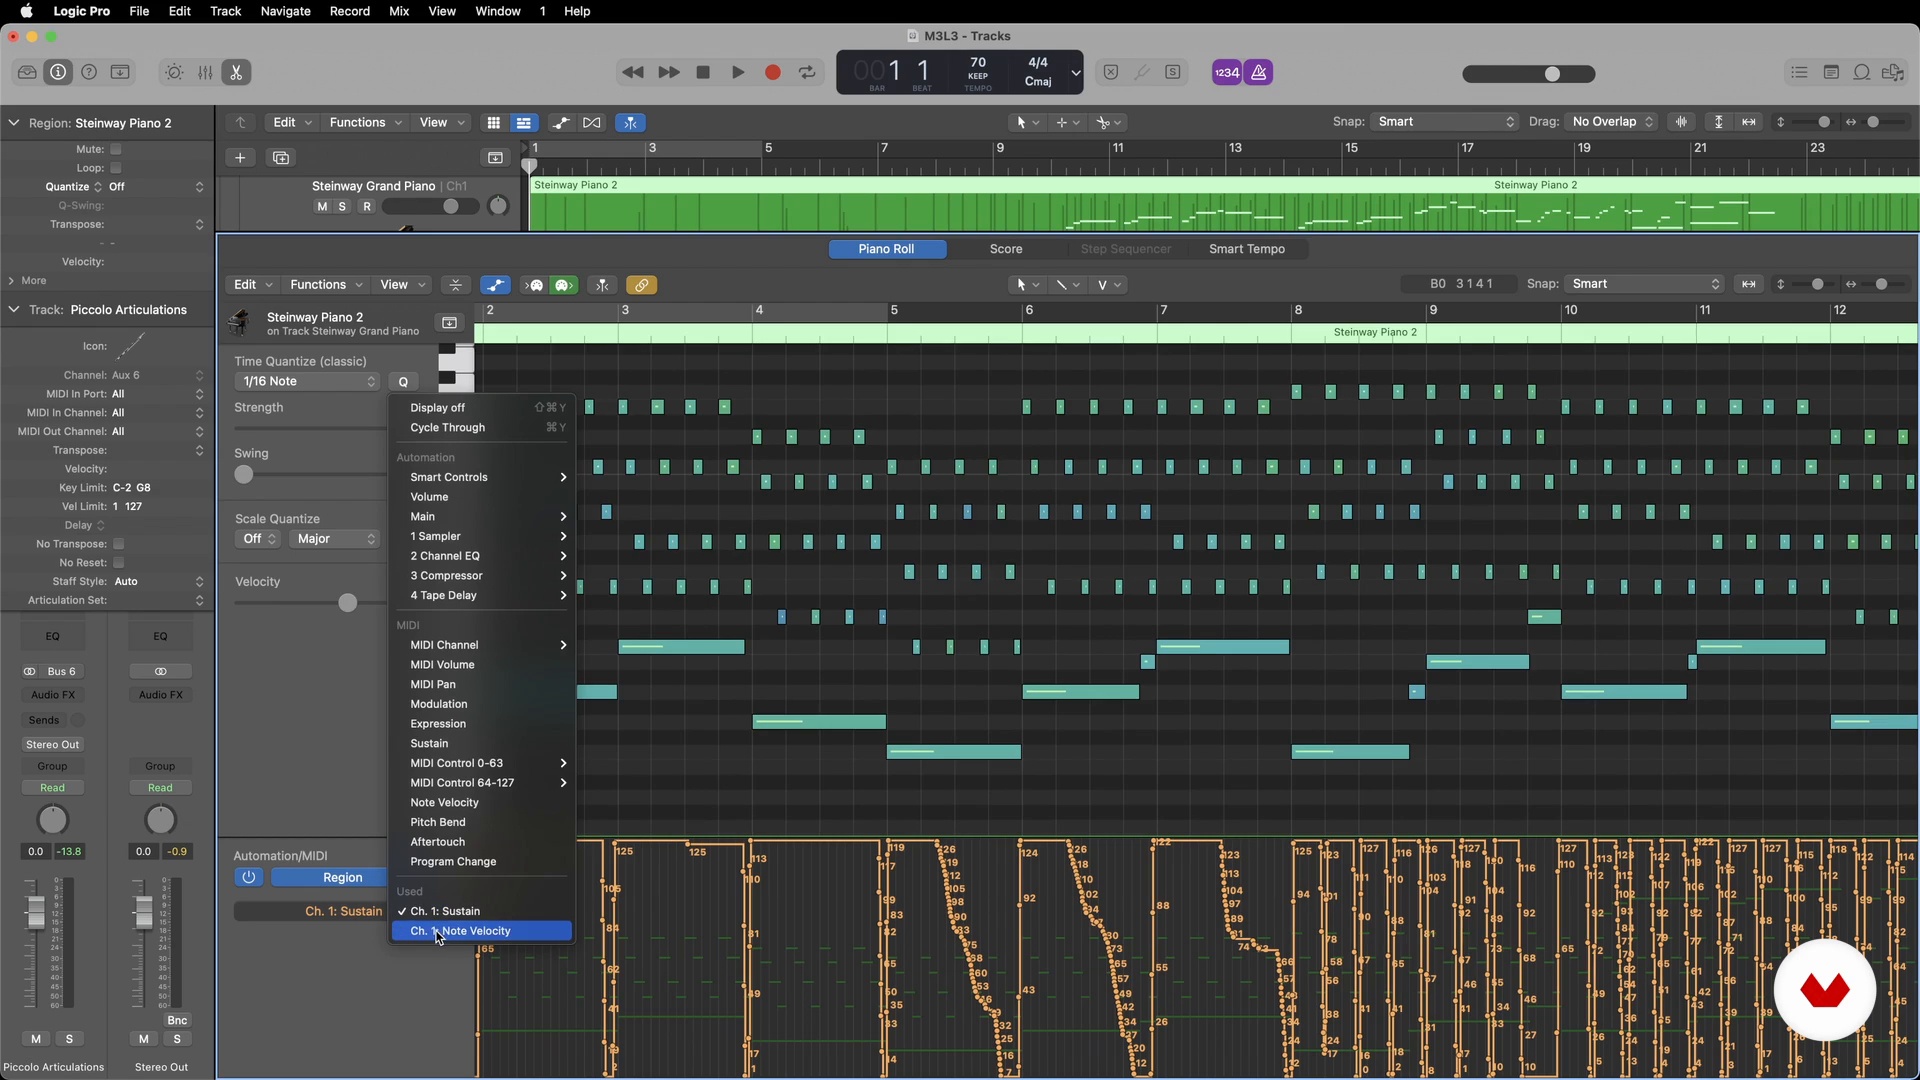The height and width of the screenshot is (1080, 1920).
Task: Open the Editors scissors button
Action: point(236,72)
